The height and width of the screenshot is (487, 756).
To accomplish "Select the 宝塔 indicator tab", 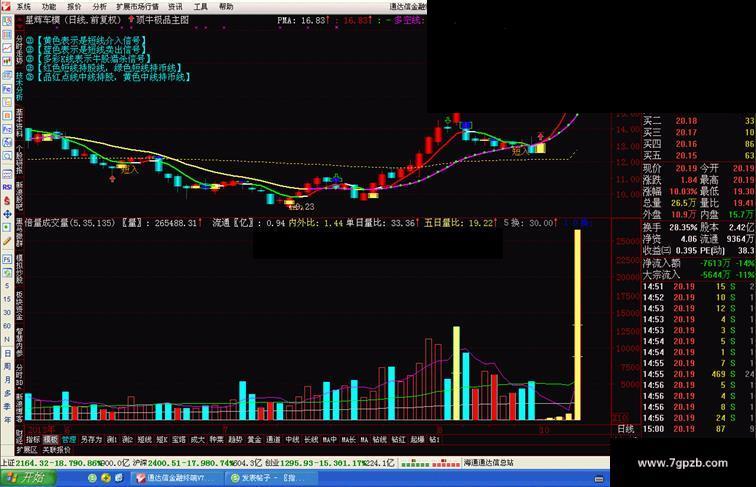I will [178, 440].
